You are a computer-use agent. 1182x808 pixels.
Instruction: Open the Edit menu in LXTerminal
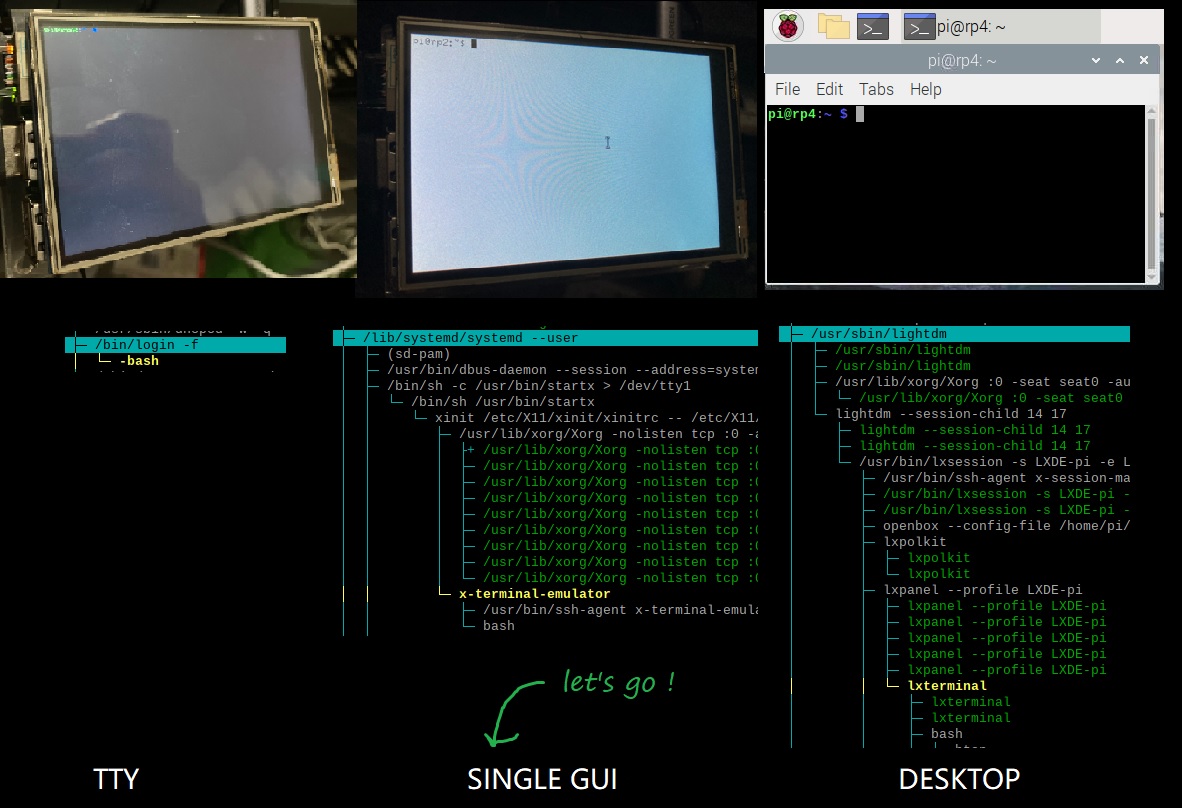829,89
